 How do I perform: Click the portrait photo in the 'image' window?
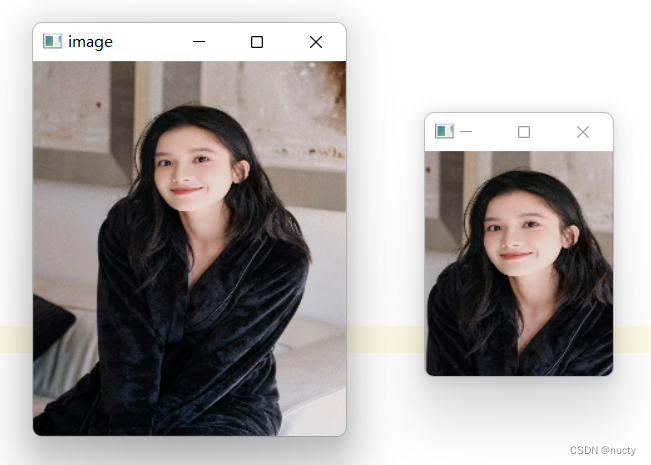189,248
